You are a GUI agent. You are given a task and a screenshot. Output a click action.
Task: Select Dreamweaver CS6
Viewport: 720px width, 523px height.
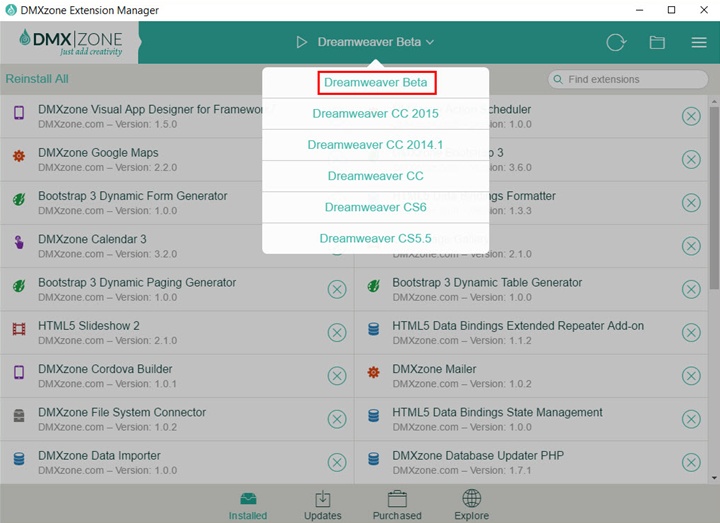coord(376,208)
